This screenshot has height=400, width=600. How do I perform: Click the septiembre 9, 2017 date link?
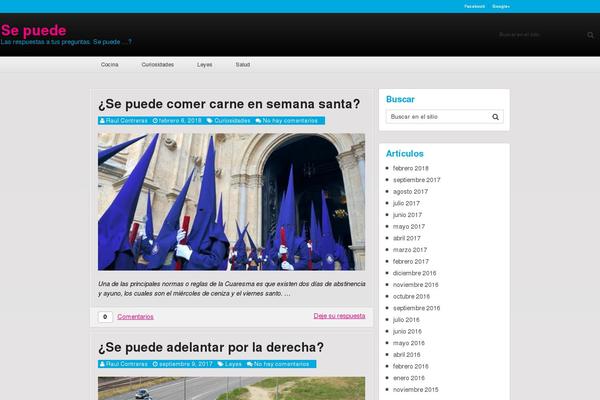186,364
